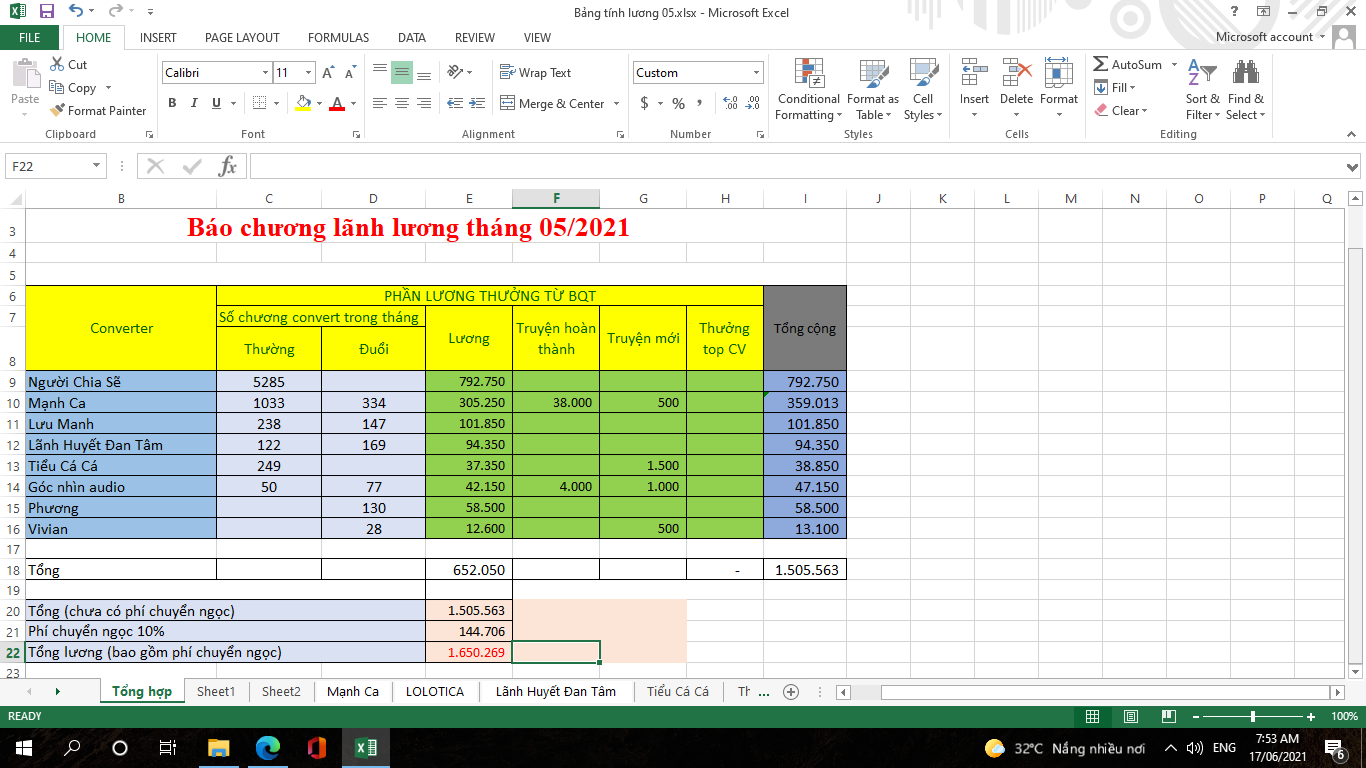Open the PAGE LAYOUT ribbon tab
Screen dimensions: 1366x768
(x=242, y=37)
